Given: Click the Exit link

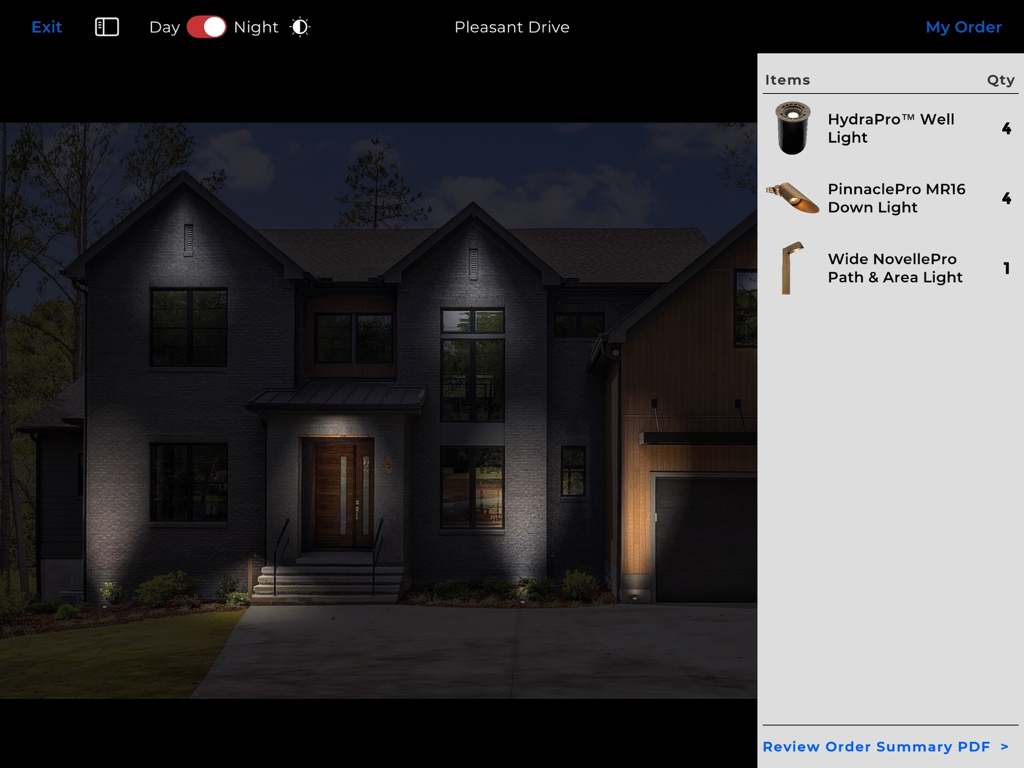Looking at the screenshot, I should pyautogui.click(x=46, y=27).
